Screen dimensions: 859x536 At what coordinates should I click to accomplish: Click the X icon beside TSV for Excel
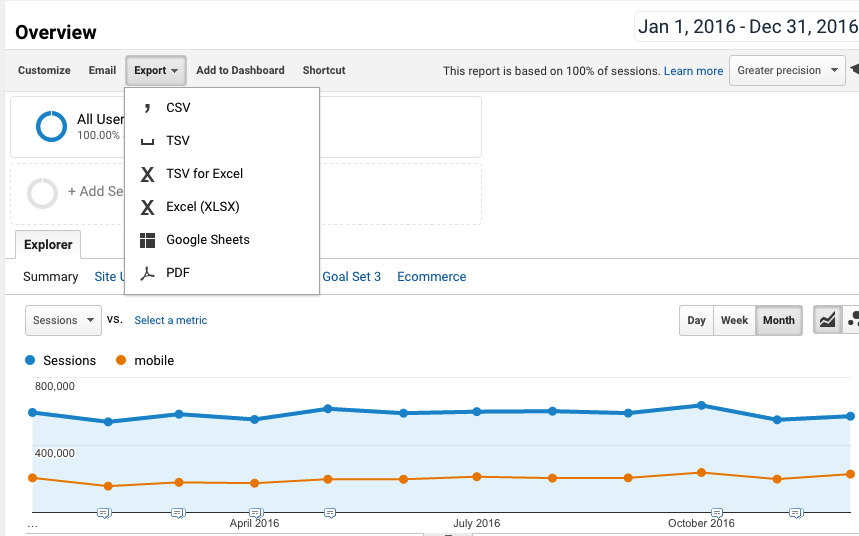pos(147,174)
